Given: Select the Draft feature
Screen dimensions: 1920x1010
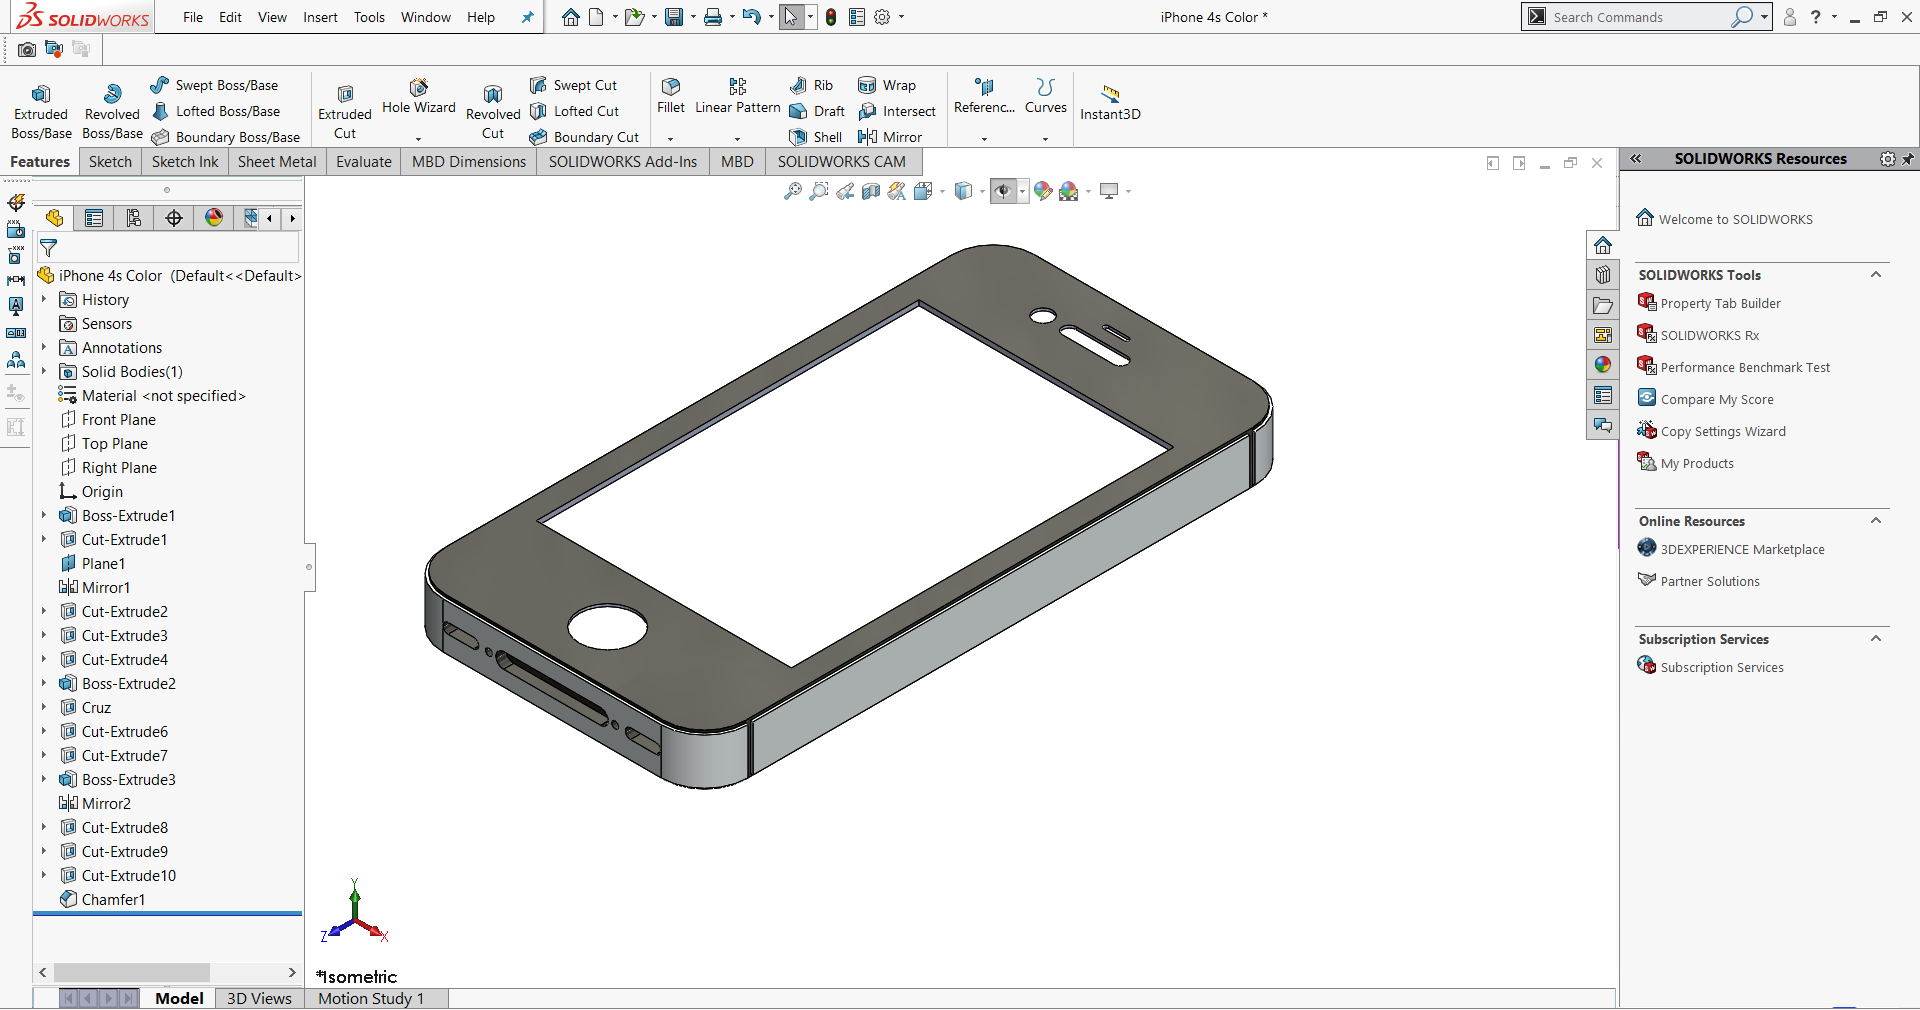Looking at the screenshot, I should [817, 111].
